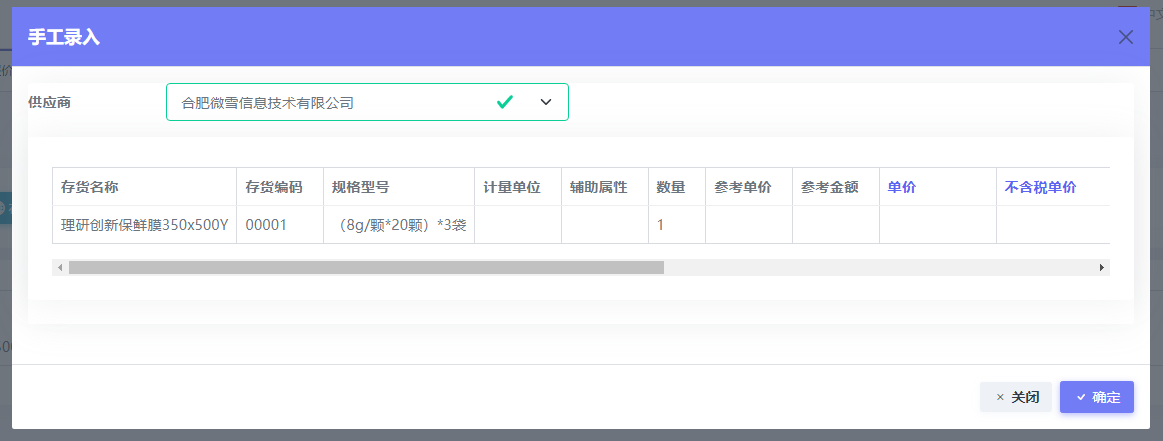1163x441 pixels.
Task: Click the 供应商 label
Action: [49, 102]
